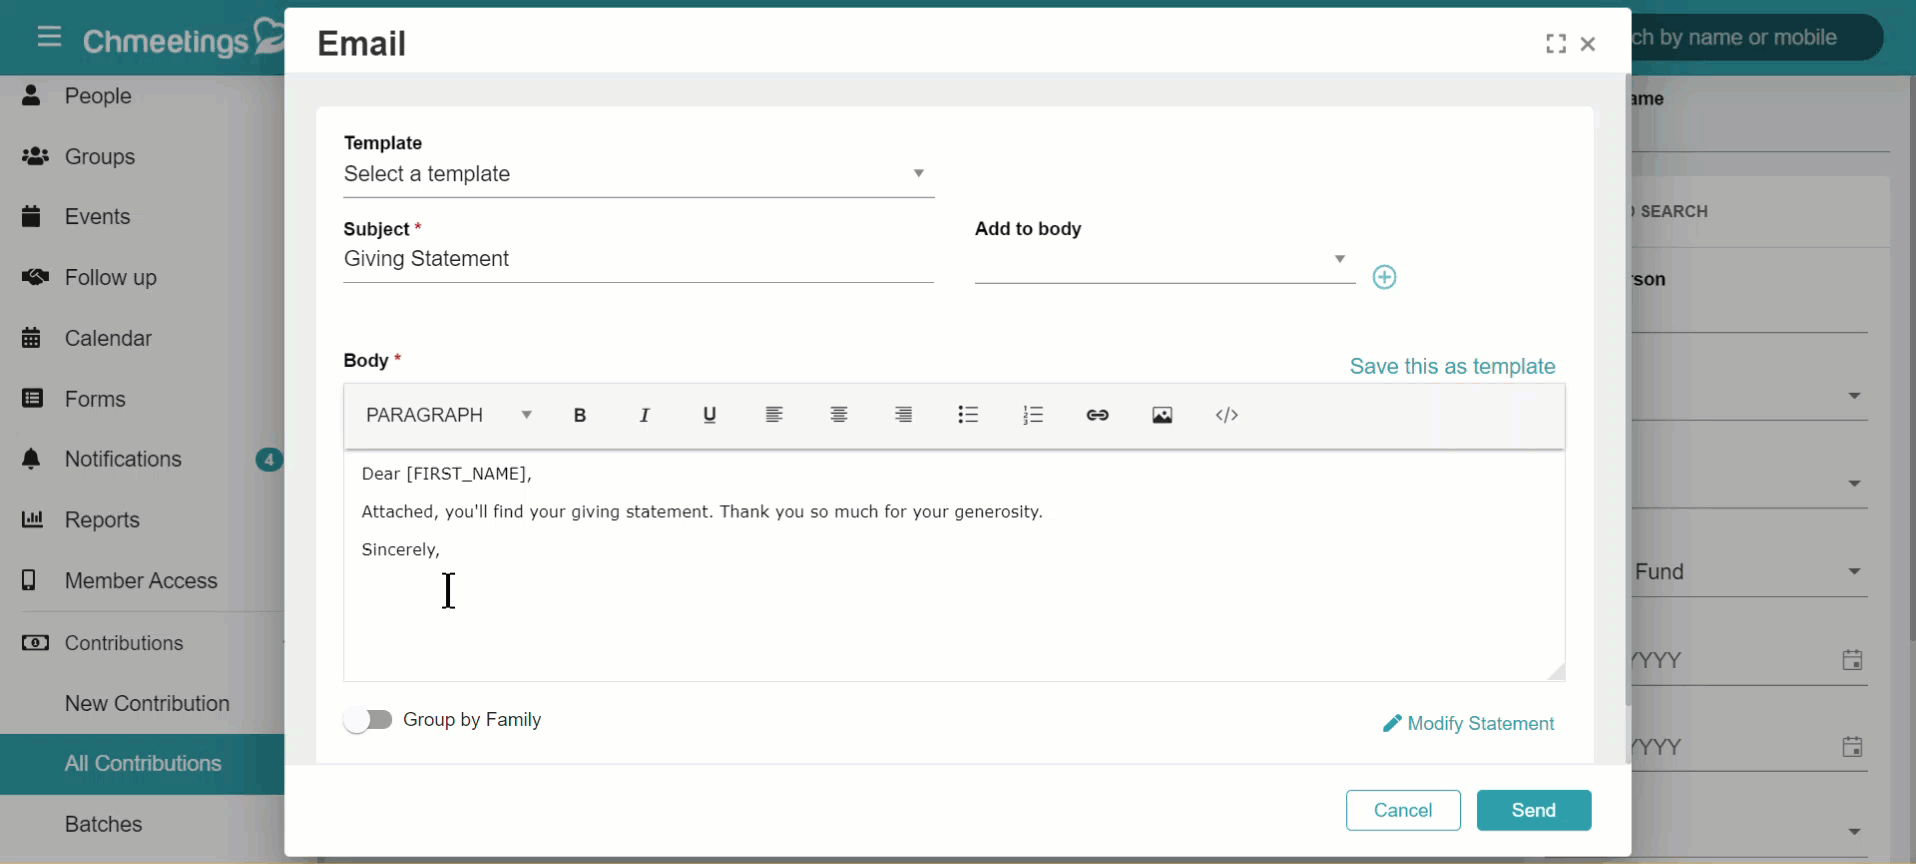Click the People sidebar icon

tap(32, 95)
